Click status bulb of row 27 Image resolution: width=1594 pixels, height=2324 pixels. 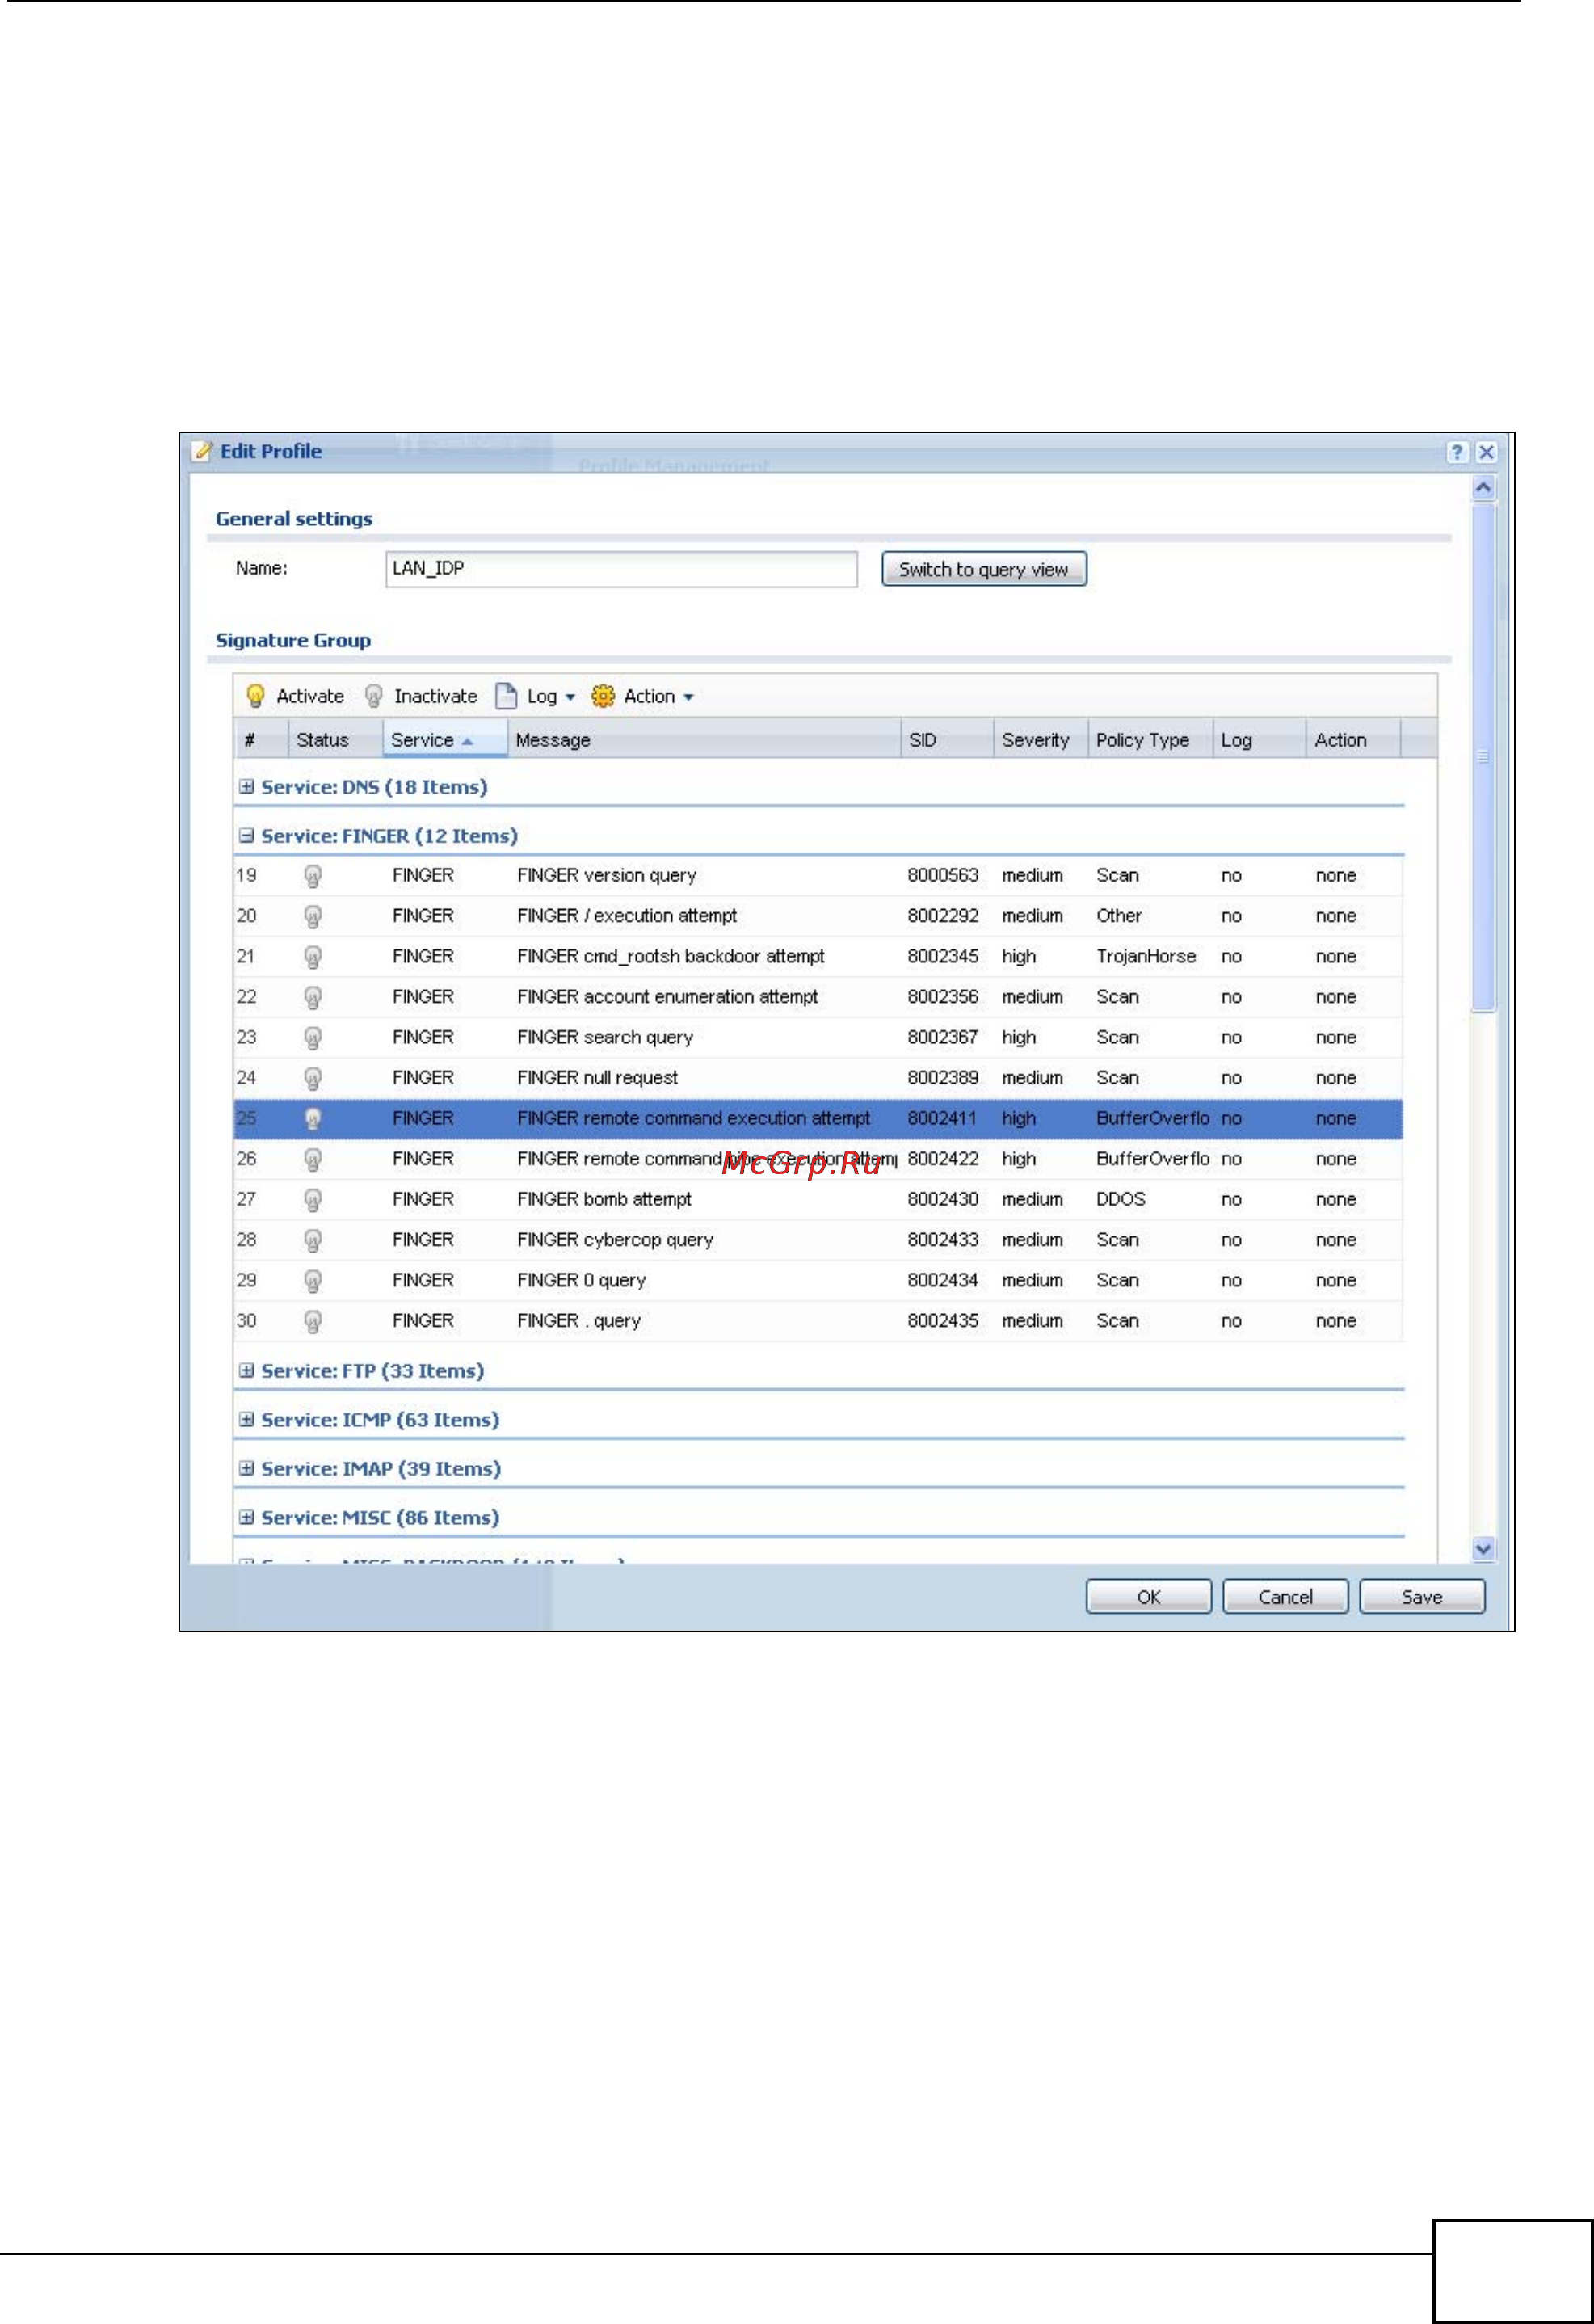pyautogui.click(x=313, y=1200)
